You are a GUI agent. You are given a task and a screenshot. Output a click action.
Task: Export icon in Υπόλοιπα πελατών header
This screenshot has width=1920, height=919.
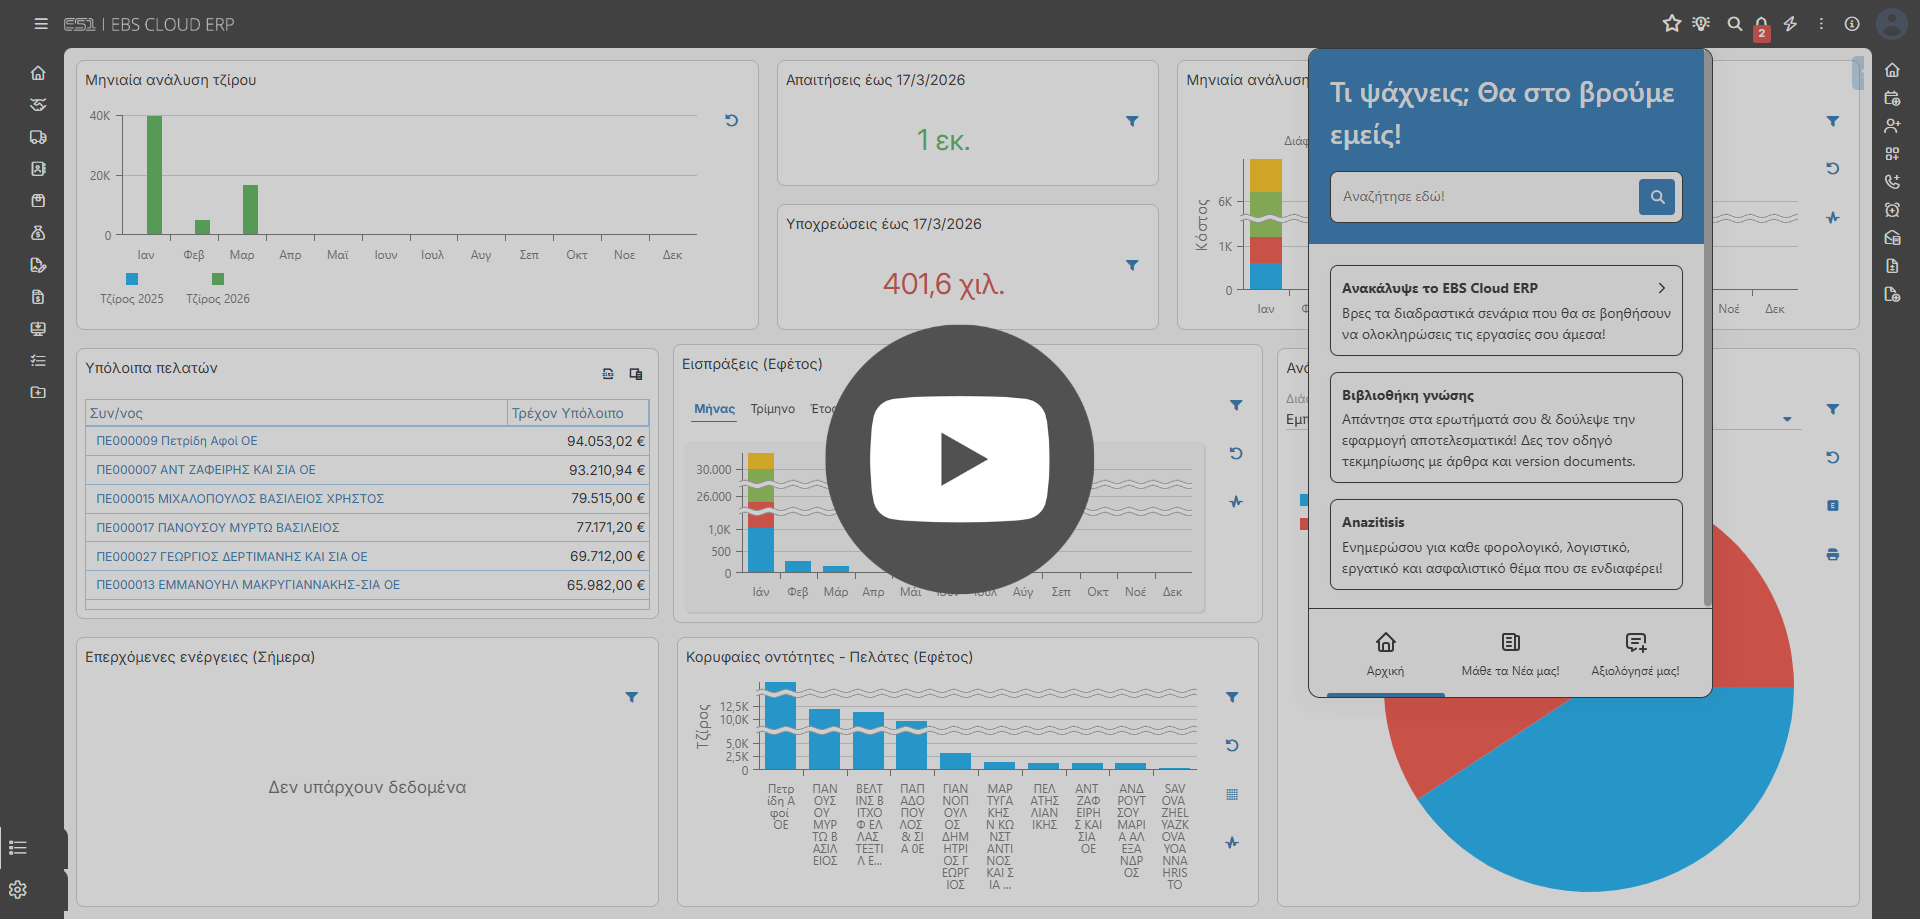click(x=608, y=374)
